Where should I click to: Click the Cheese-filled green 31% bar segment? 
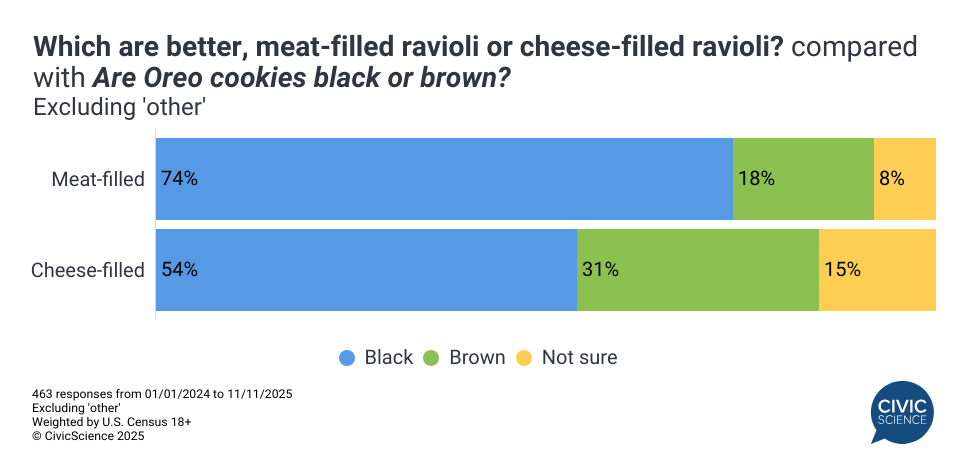pyautogui.click(x=698, y=270)
